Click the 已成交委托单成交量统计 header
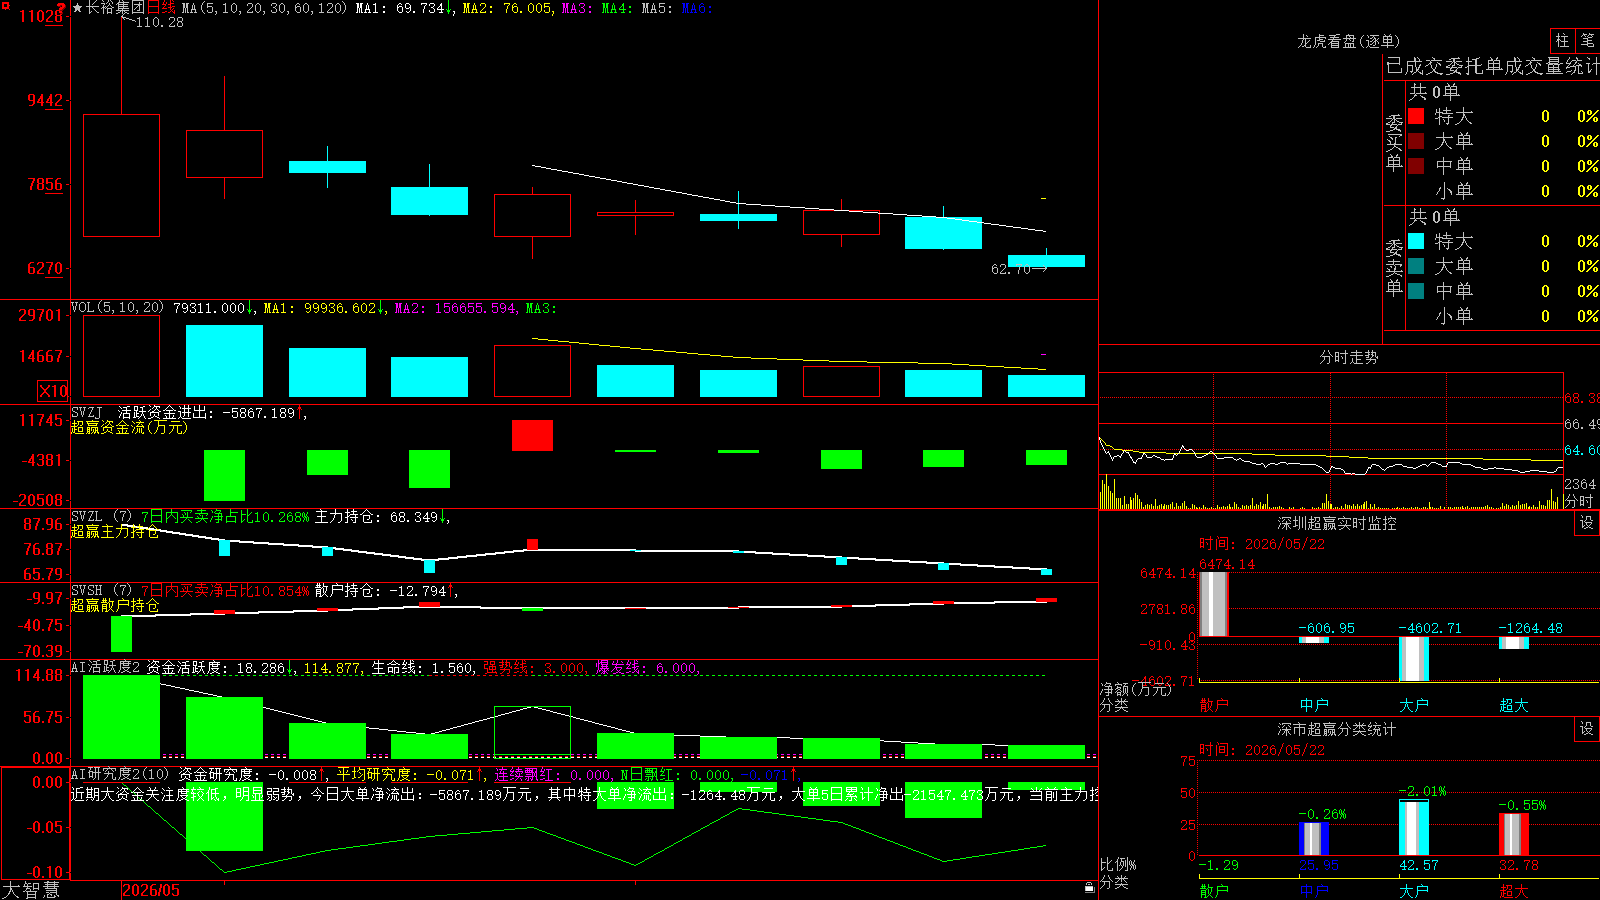 coord(1492,66)
